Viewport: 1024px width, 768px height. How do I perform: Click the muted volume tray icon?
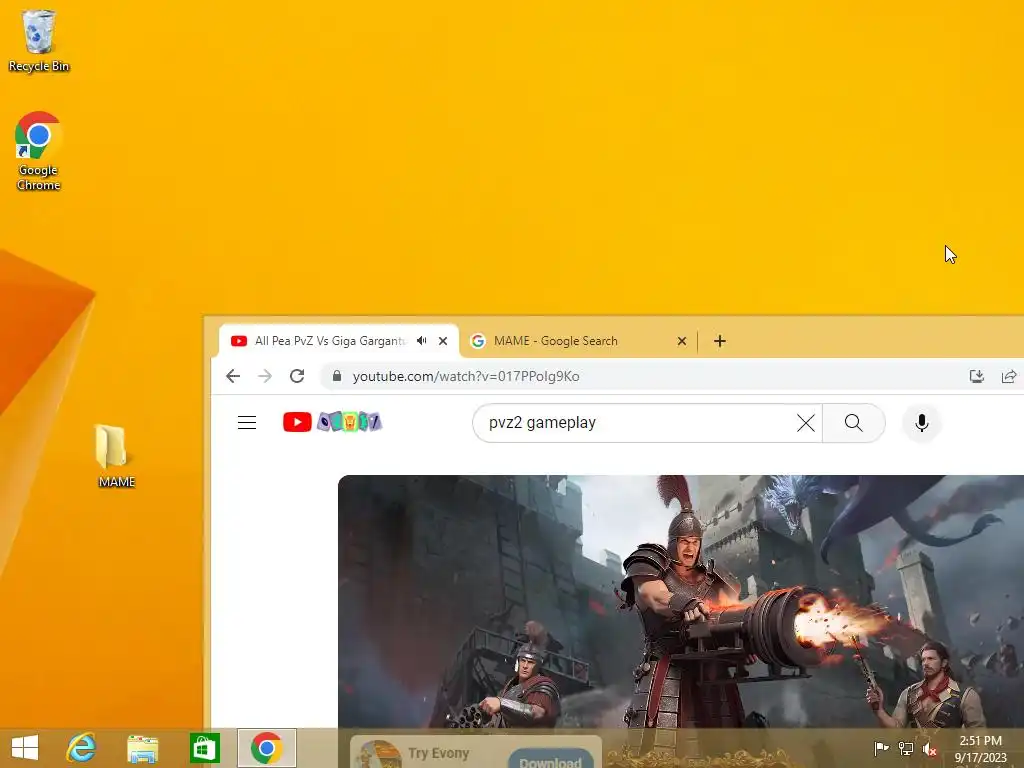[930, 748]
